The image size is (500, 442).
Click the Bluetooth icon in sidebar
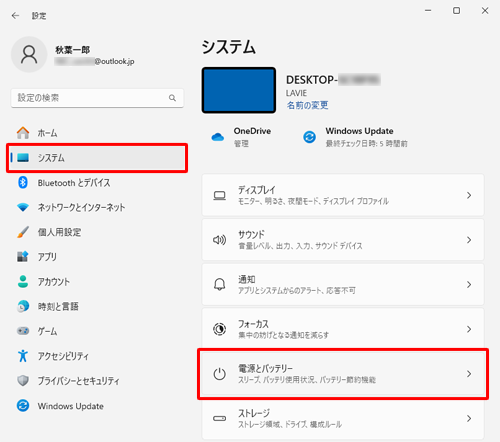pyautogui.click(x=23, y=182)
